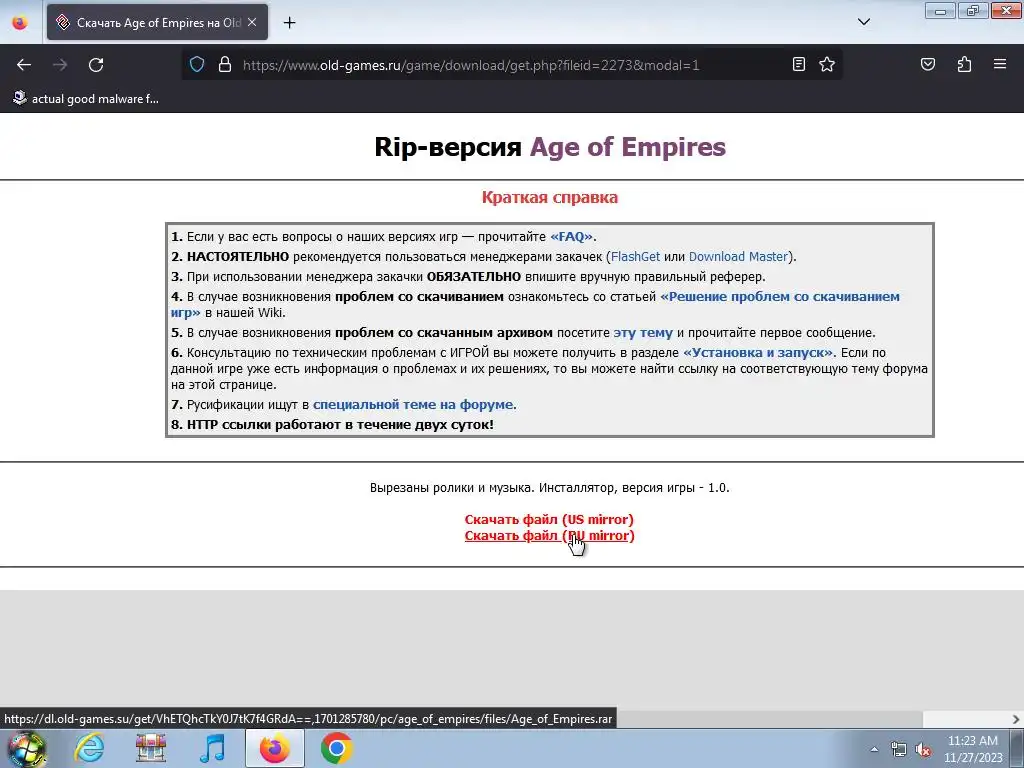
Task: Open the Download Master link
Action: [x=738, y=257]
